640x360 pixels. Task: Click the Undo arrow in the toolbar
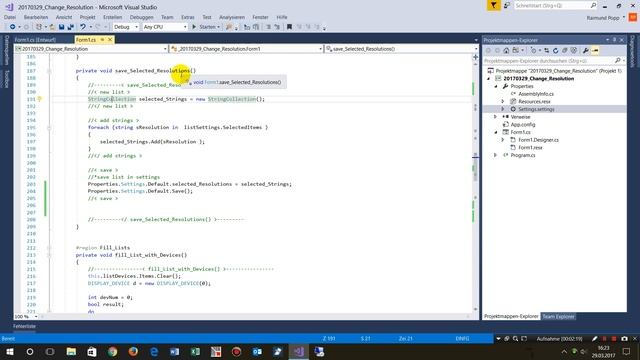coord(83,27)
